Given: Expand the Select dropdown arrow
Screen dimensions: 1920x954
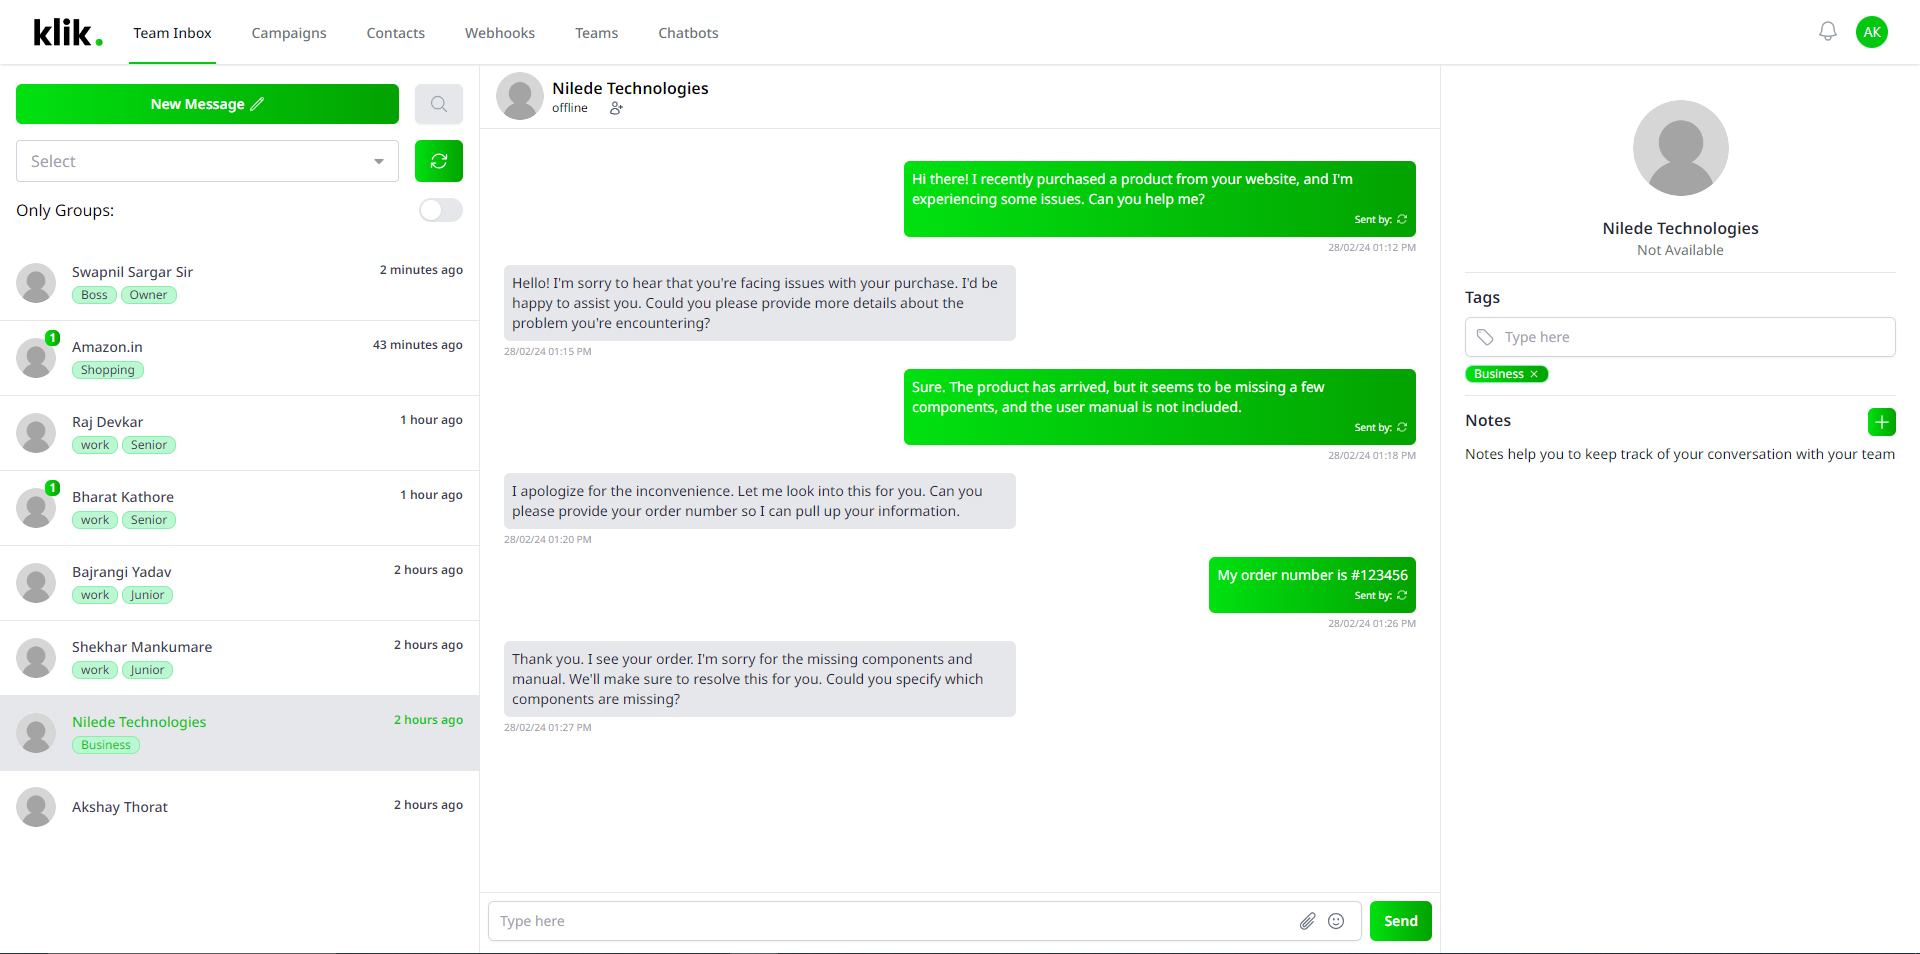Looking at the screenshot, I should pyautogui.click(x=379, y=162).
